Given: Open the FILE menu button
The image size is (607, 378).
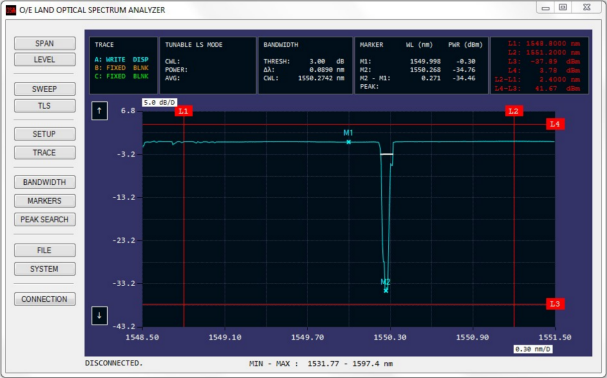Looking at the screenshot, I should coord(45,250).
